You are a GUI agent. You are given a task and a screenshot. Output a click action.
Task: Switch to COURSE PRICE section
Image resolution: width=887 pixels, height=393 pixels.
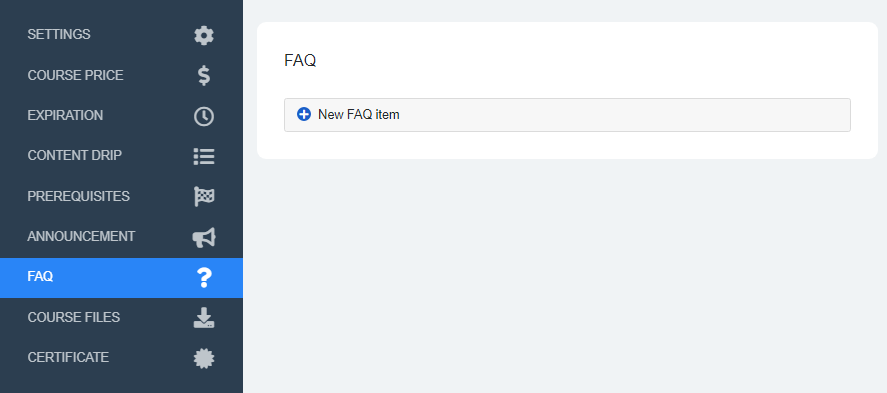[x=121, y=75]
